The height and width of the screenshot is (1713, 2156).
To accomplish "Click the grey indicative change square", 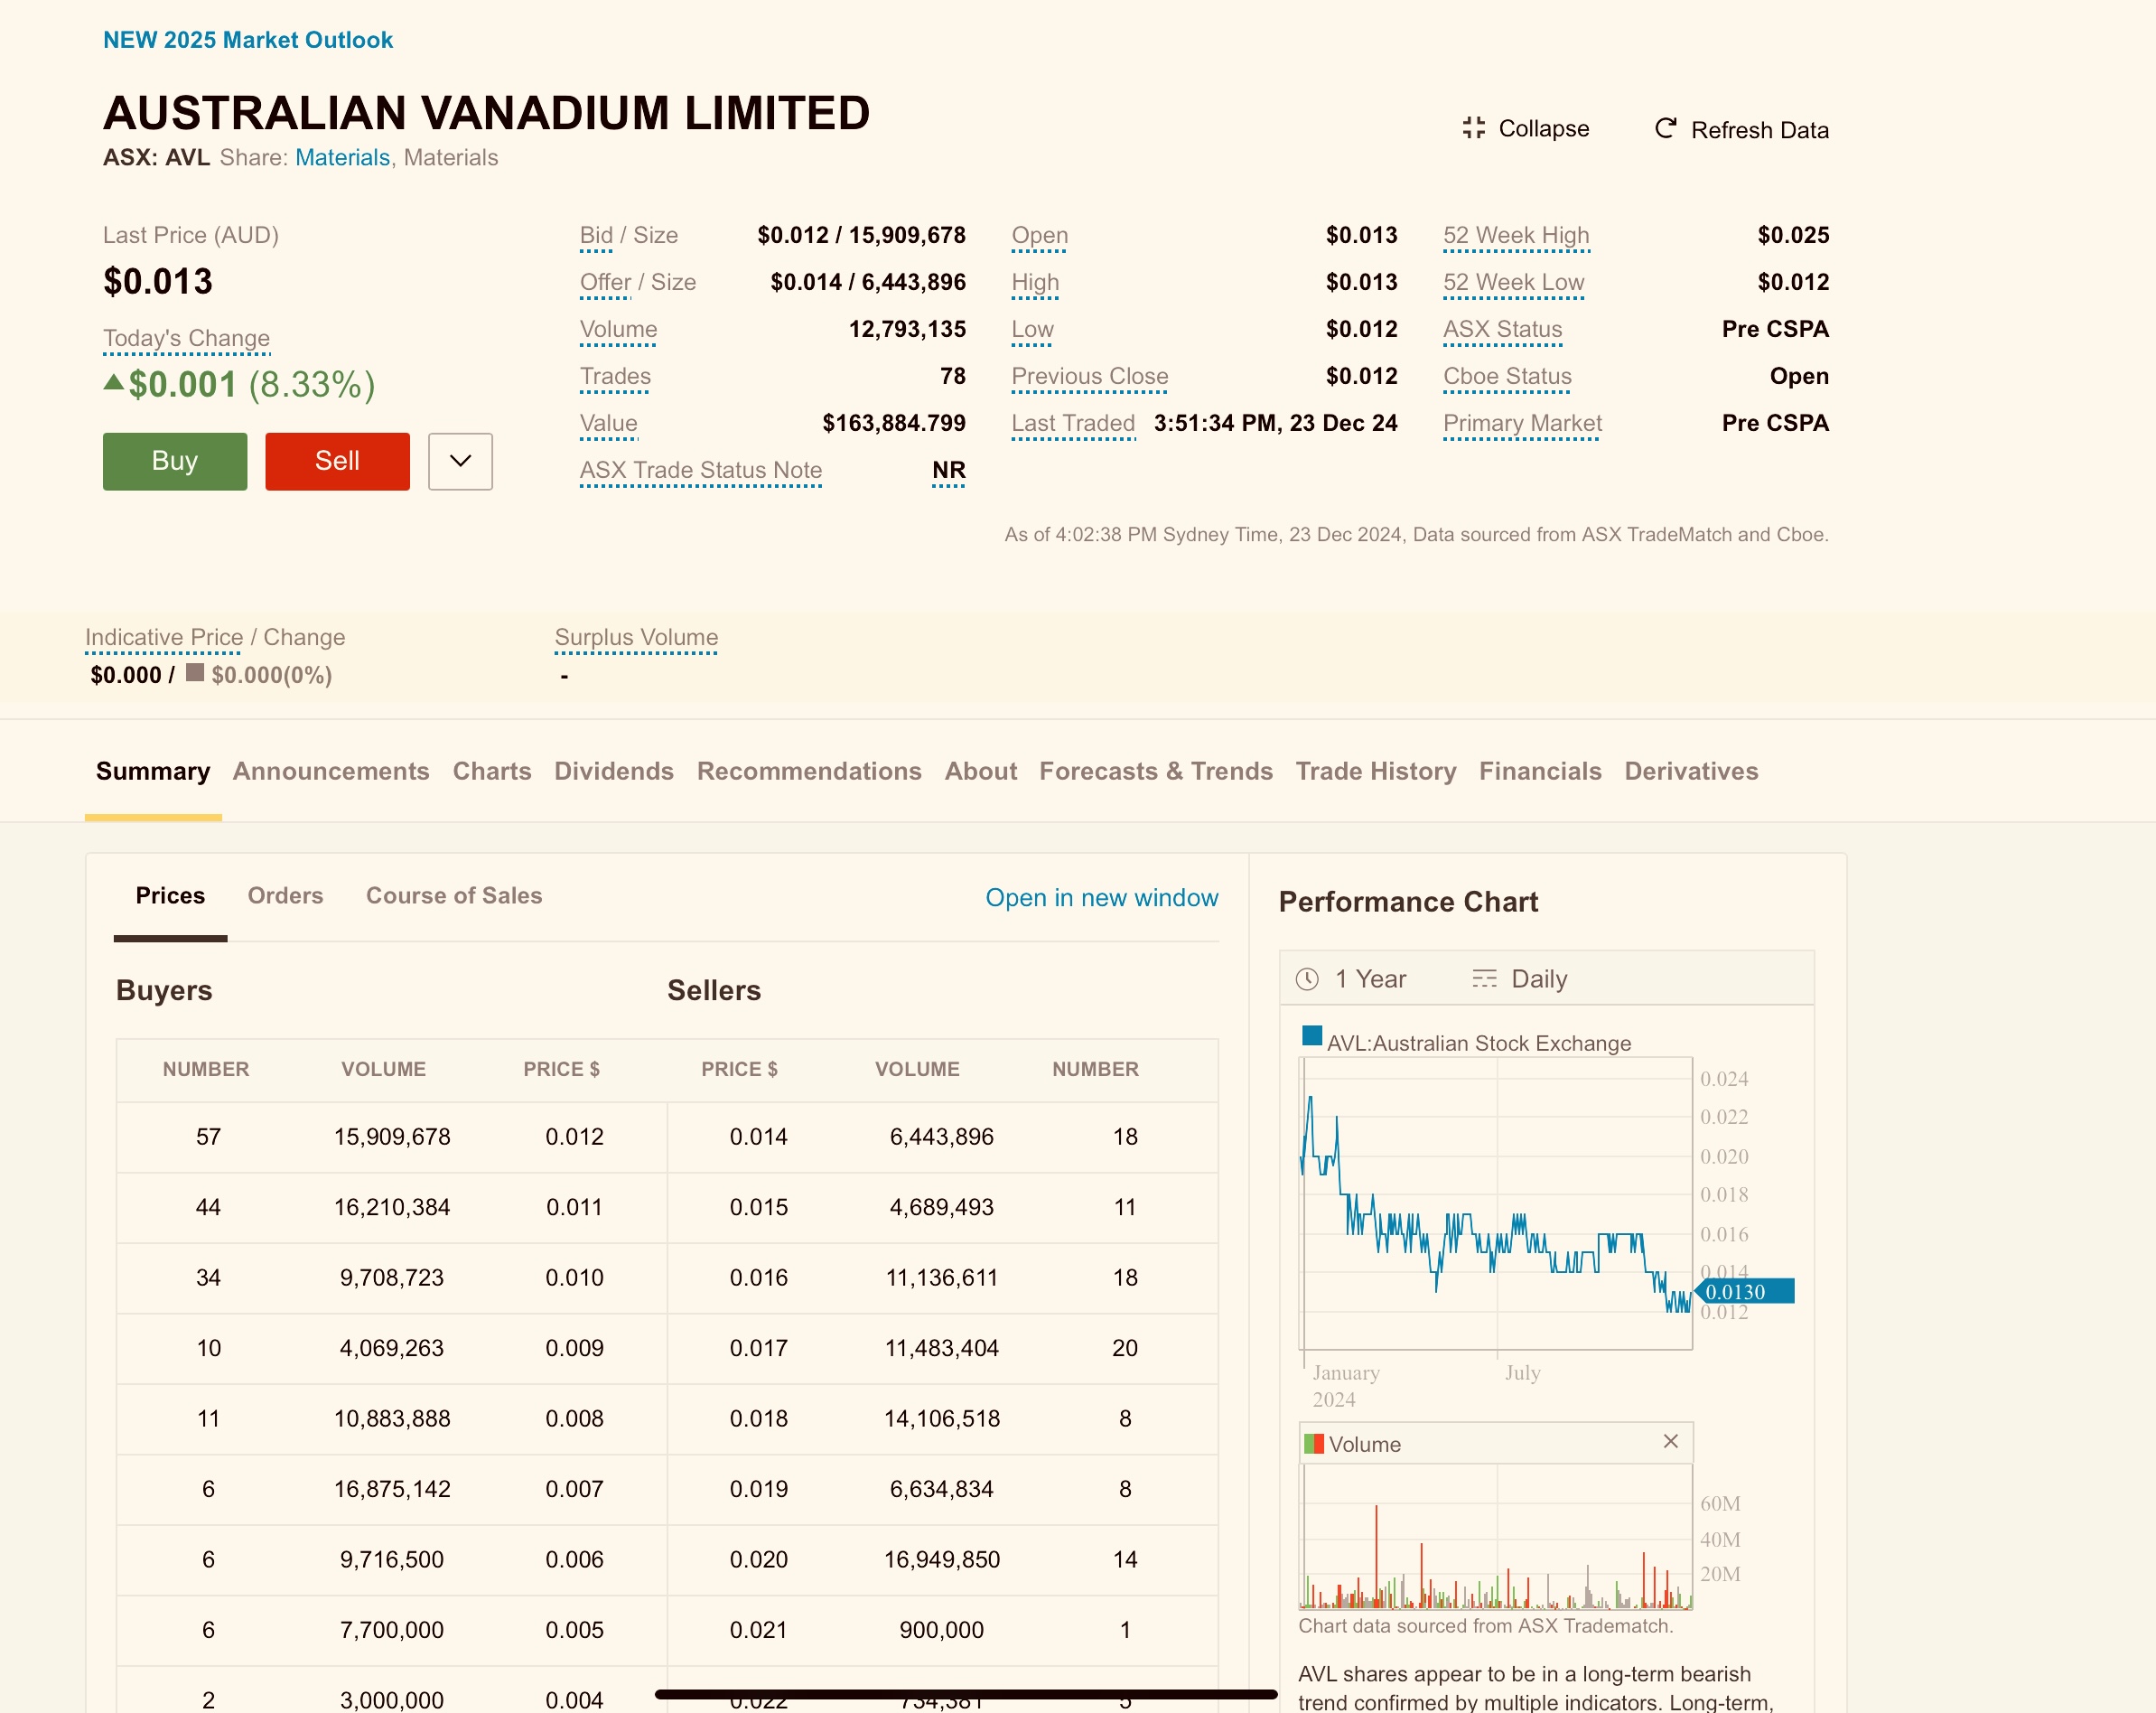I will 195,673.
